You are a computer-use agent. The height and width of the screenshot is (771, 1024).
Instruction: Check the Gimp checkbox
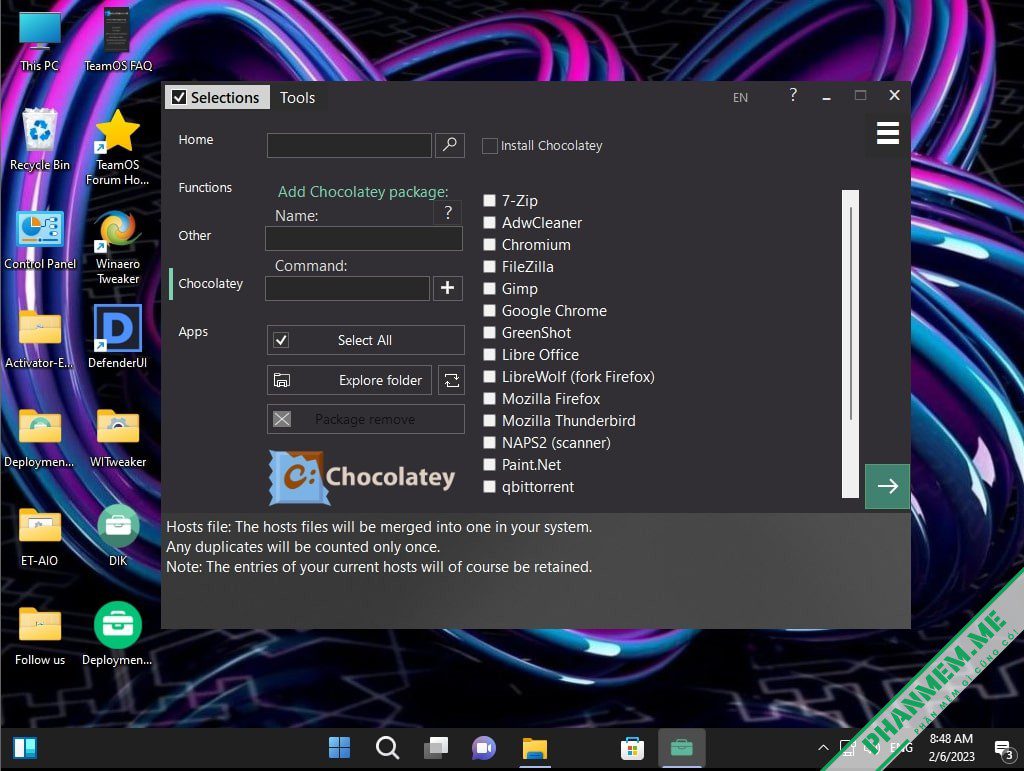[x=489, y=289]
